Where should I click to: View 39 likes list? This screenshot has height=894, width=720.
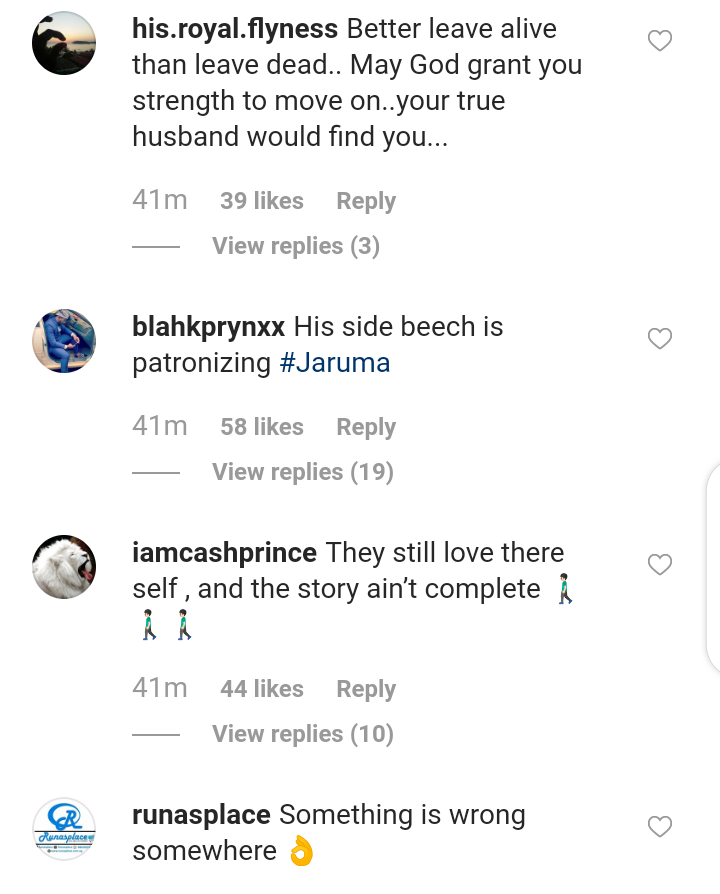(262, 201)
